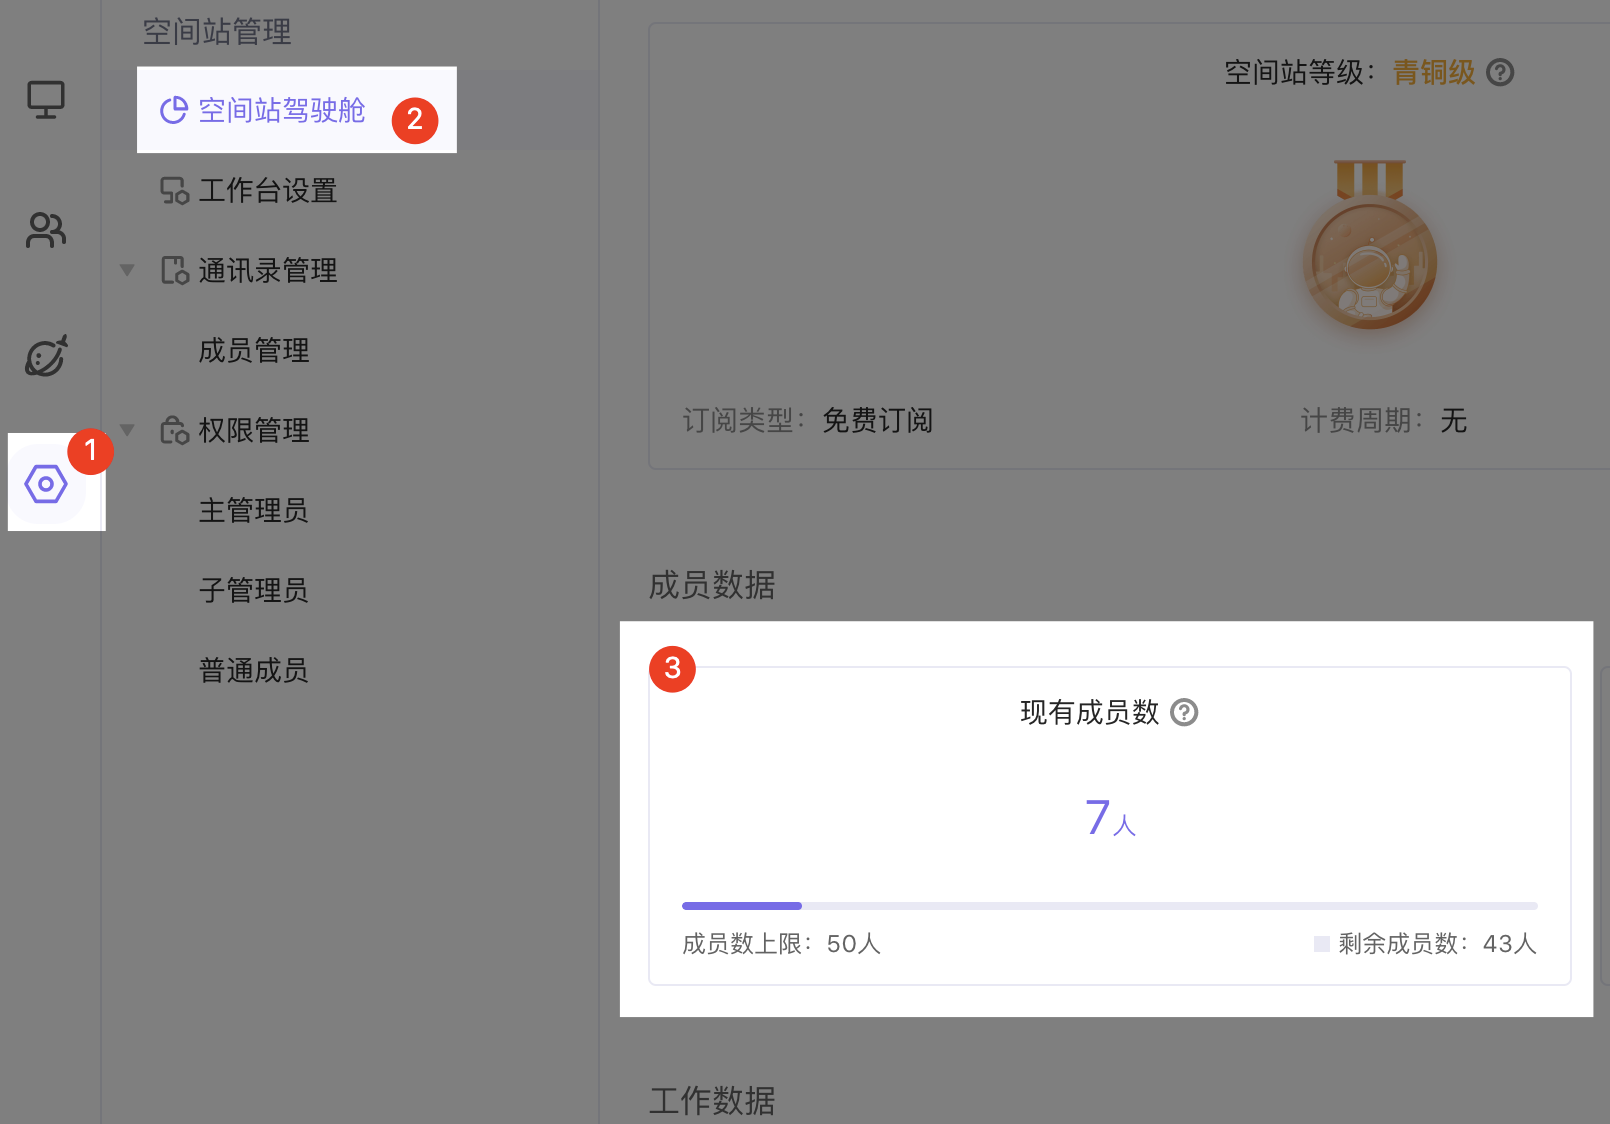Collapse the 权限管理 section triangle
This screenshot has width=1610, height=1124.
(x=127, y=430)
